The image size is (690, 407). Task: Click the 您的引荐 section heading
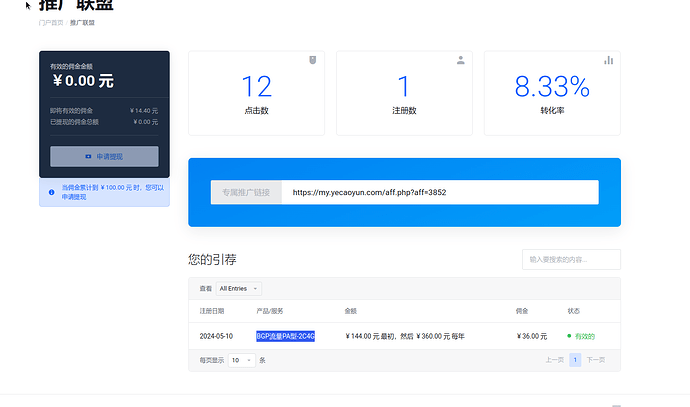(212, 259)
